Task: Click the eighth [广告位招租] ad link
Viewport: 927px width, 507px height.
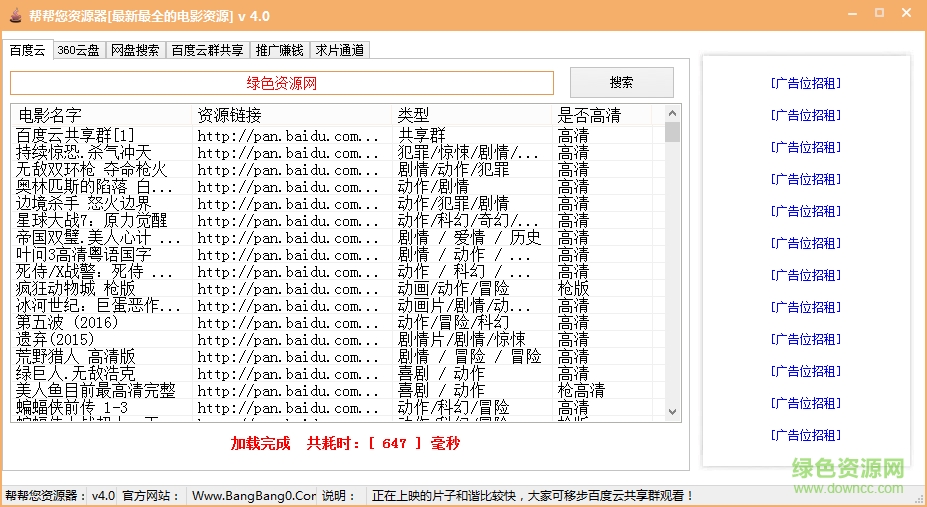Action: [806, 307]
